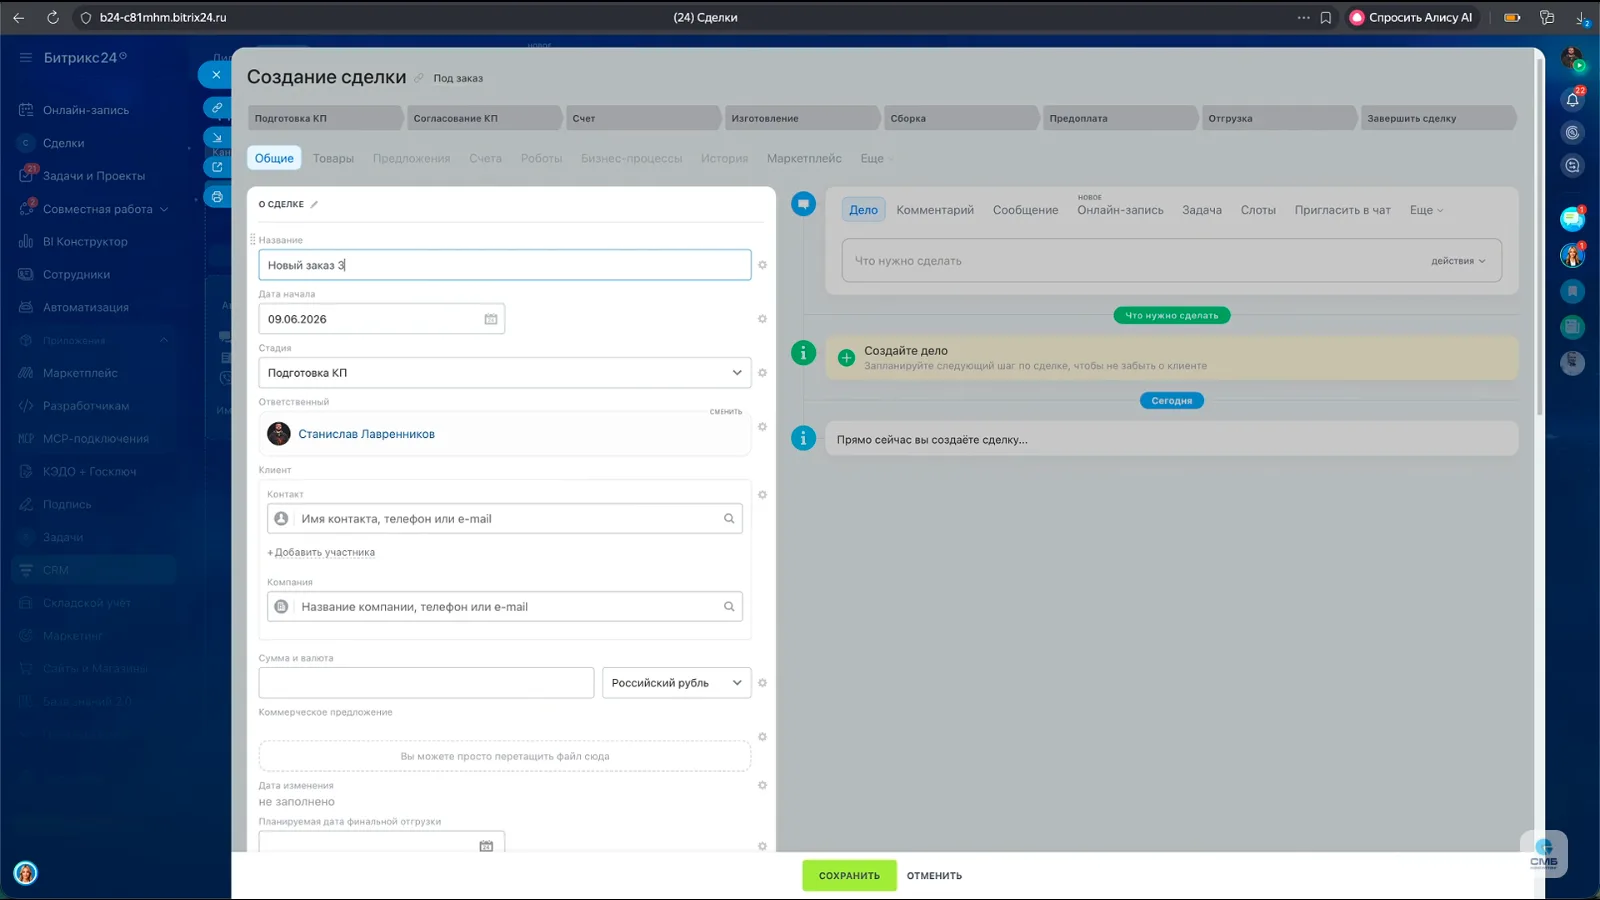Click Пригласить в чат tab
The image size is (1600, 900).
click(1342, 210)
